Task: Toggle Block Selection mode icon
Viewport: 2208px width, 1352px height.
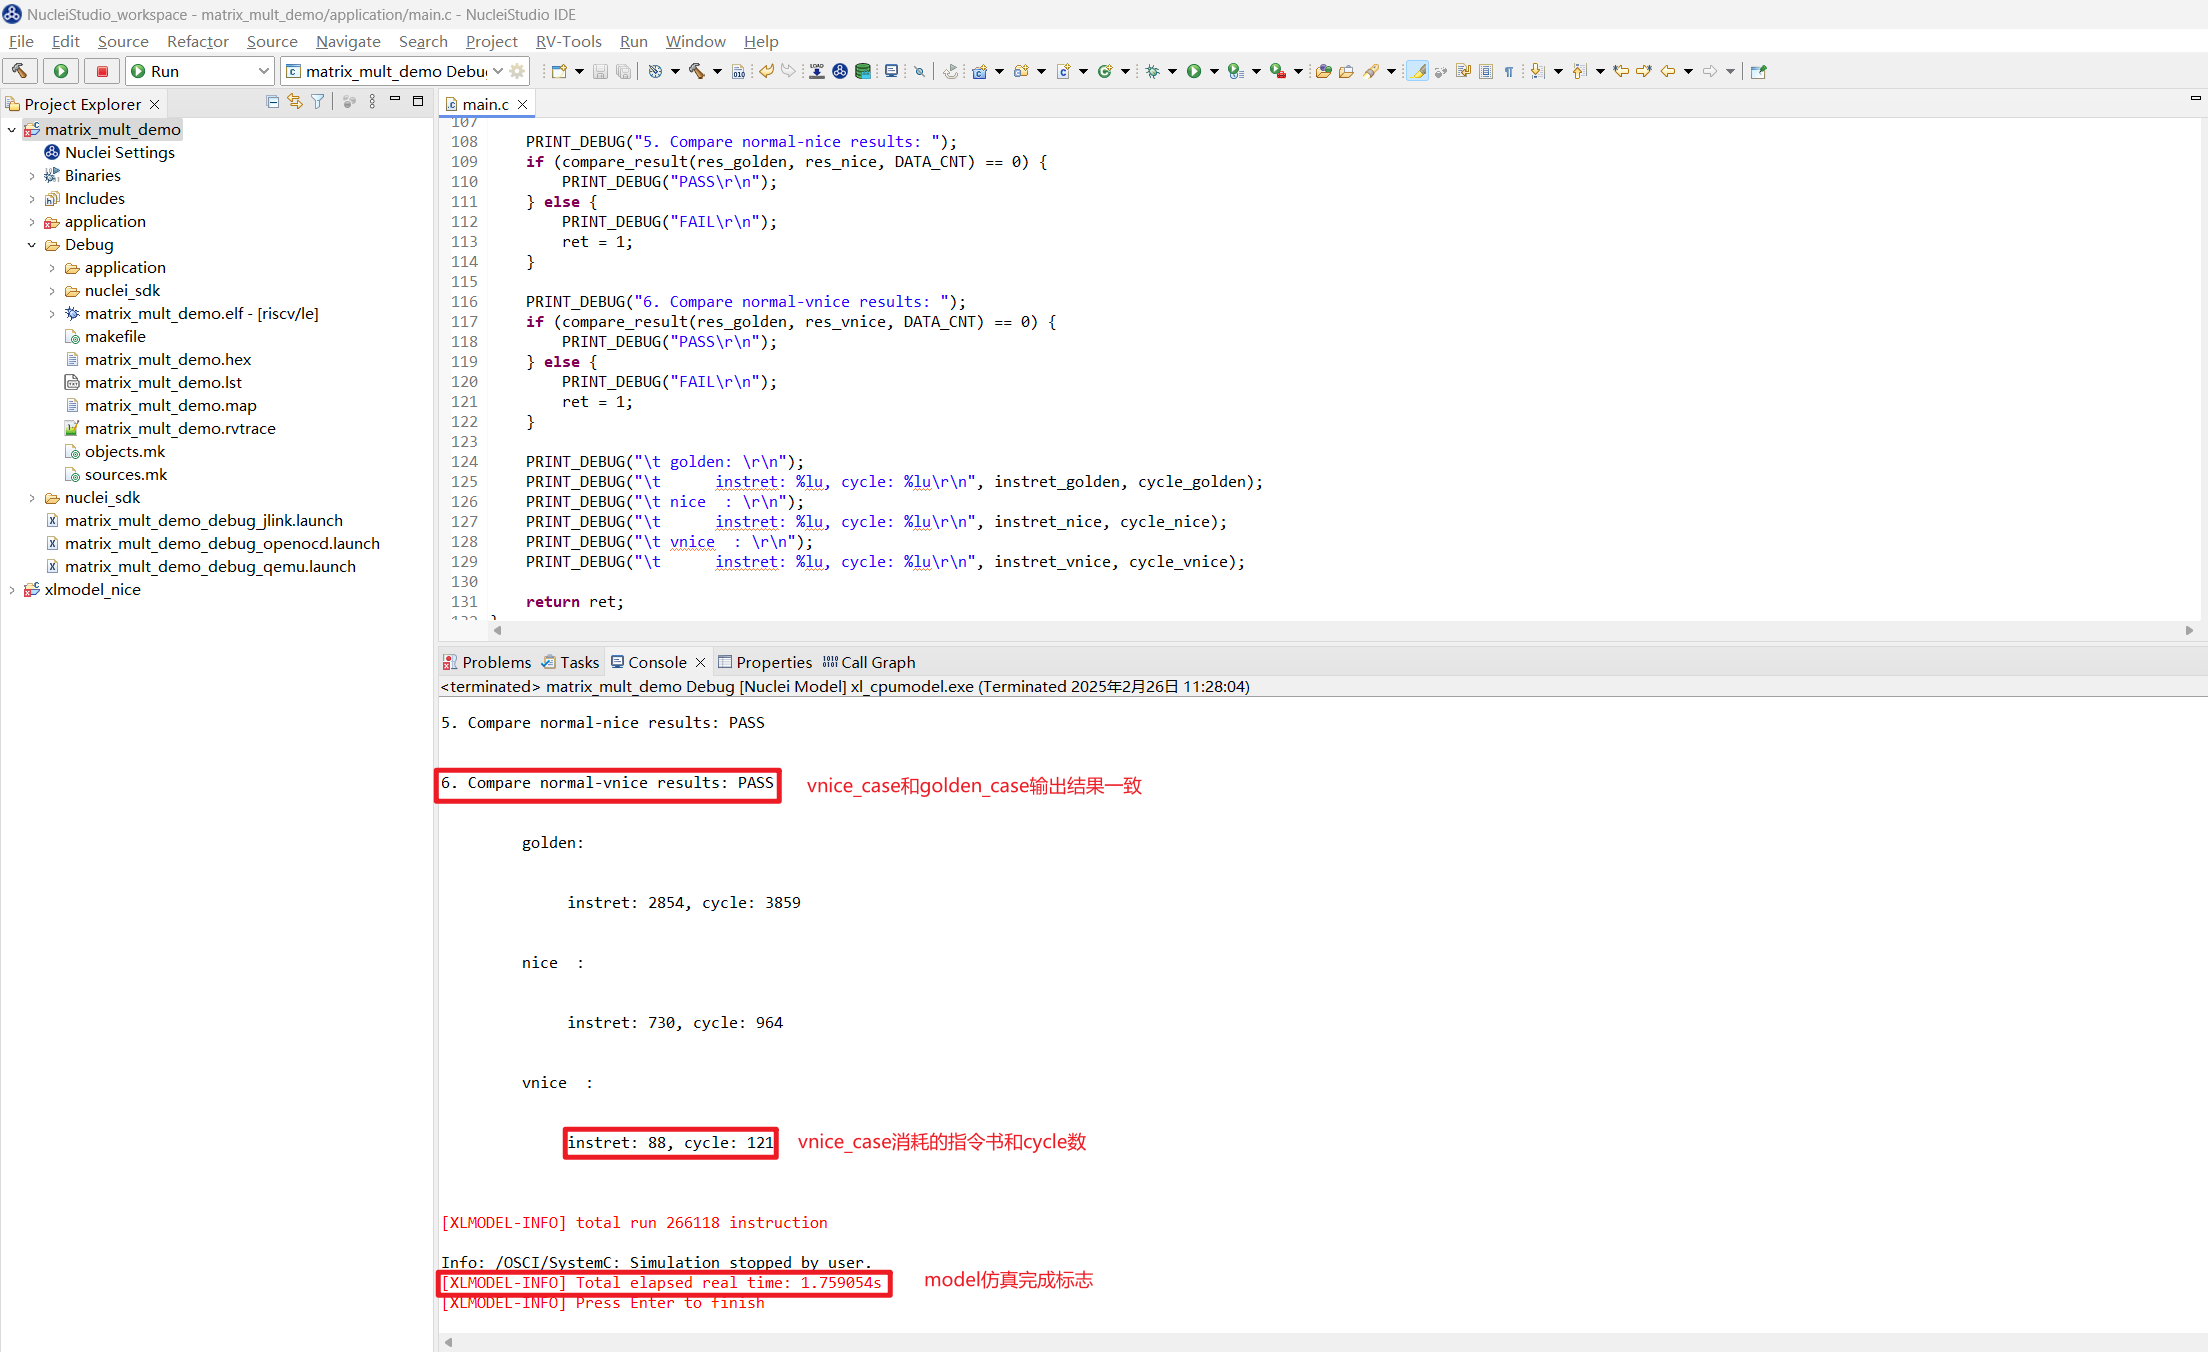Action: pyautogui.click(x=1486, y=71)
